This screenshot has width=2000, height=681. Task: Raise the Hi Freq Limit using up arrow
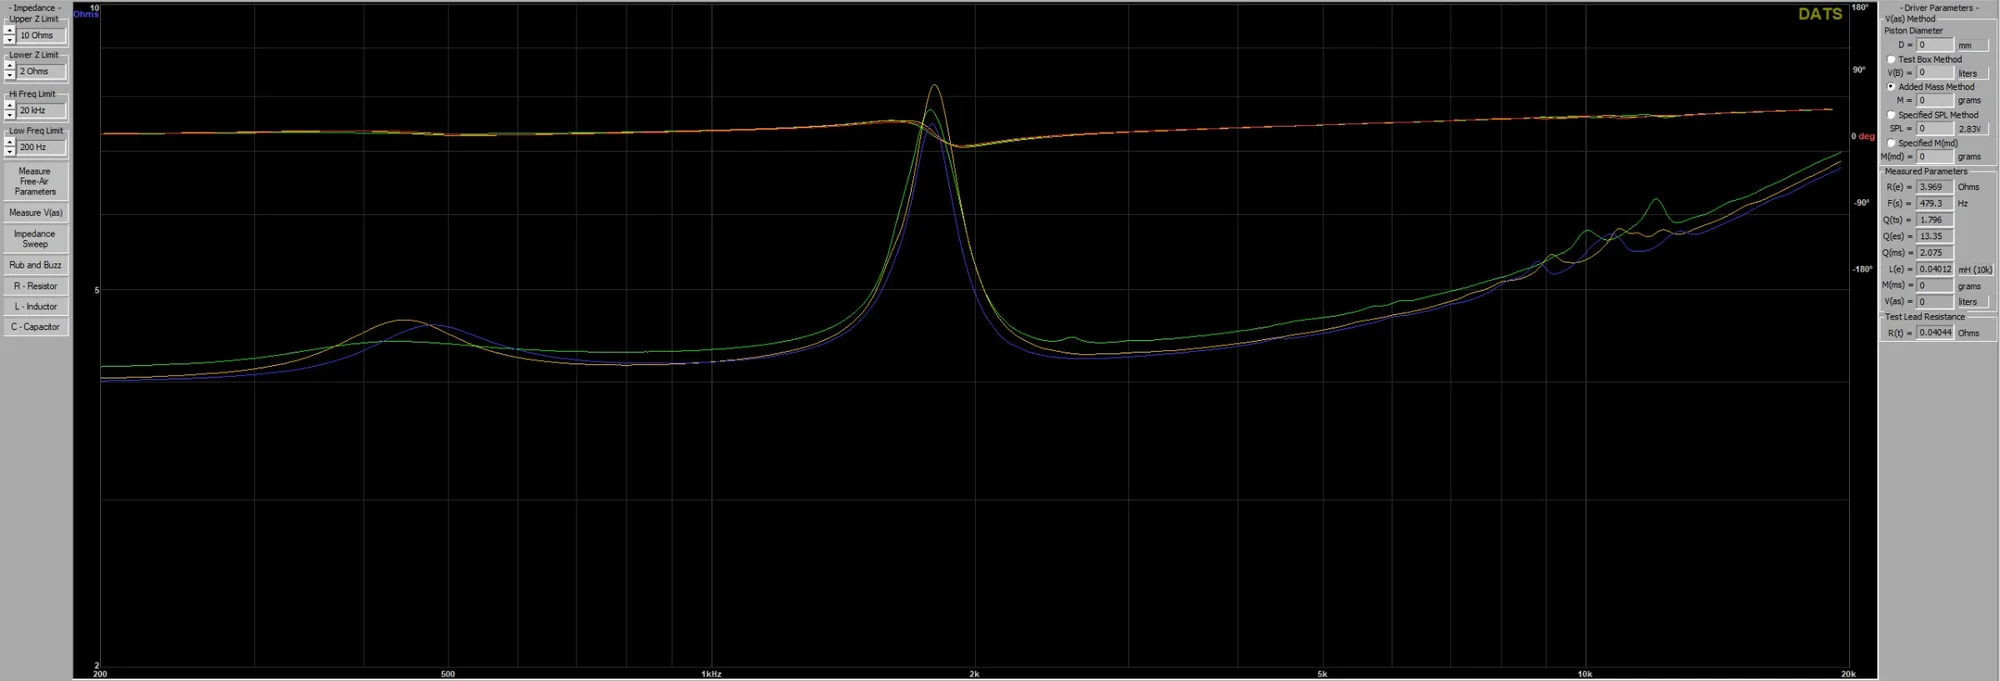coord(10,105)
